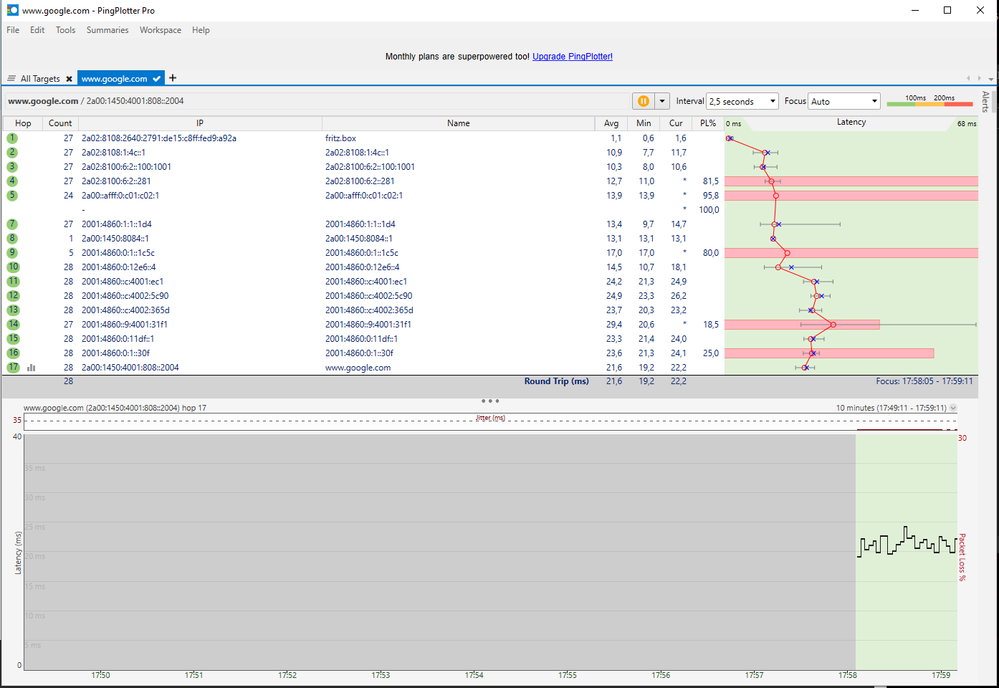999x688 pixels.
Task: Open the Summaries menu
Action: (x=107, y=30)
